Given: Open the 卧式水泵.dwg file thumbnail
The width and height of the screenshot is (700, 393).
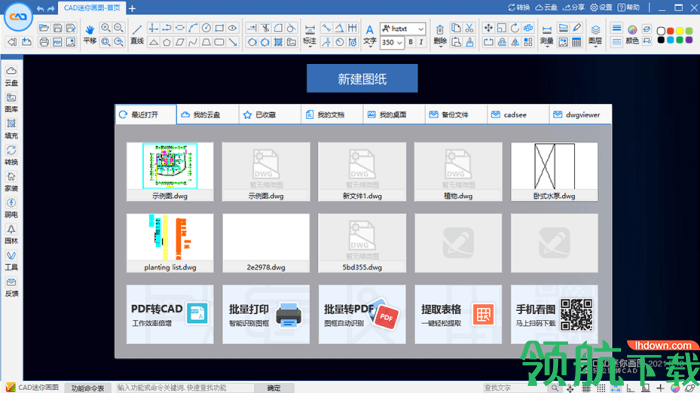Looking at the screenshot, I should pos(554,171).
